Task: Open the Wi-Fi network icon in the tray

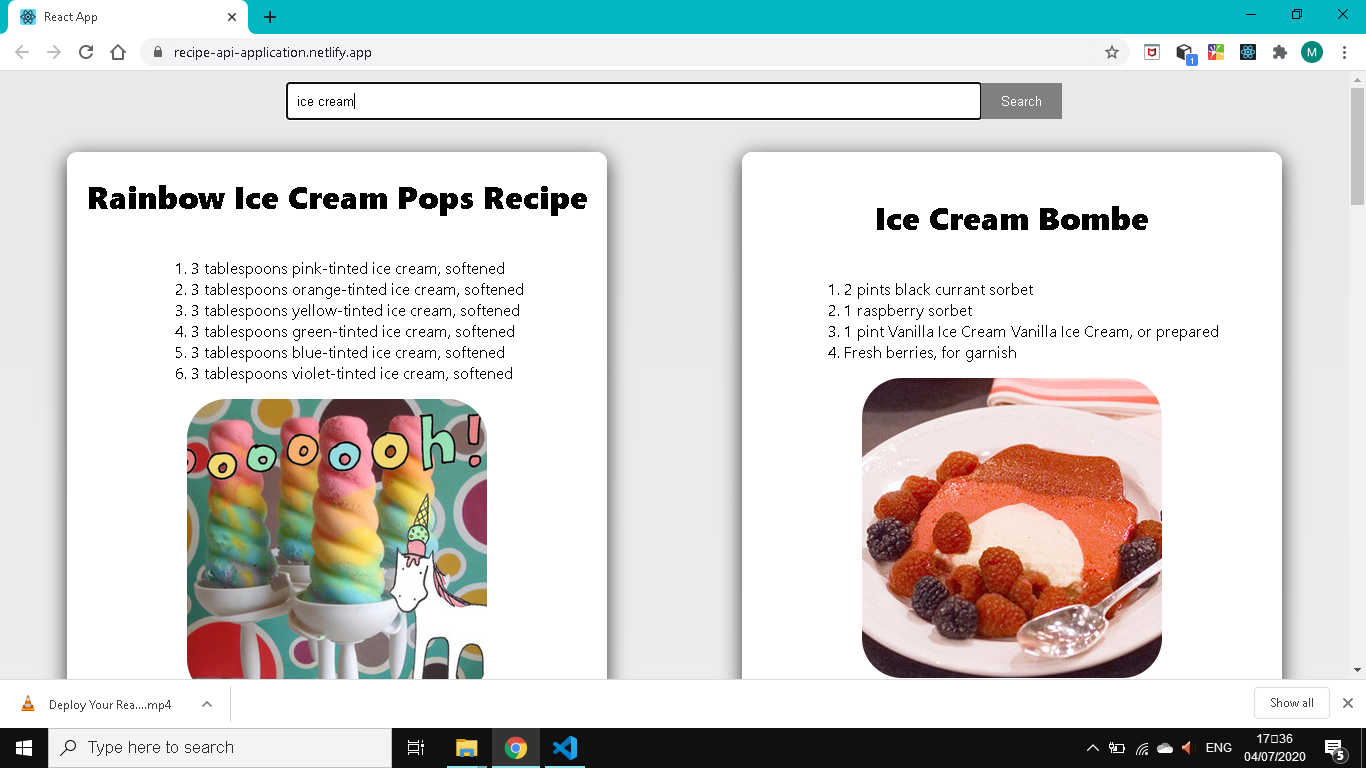Action: pyautogui.click(x=1142, y=748)
